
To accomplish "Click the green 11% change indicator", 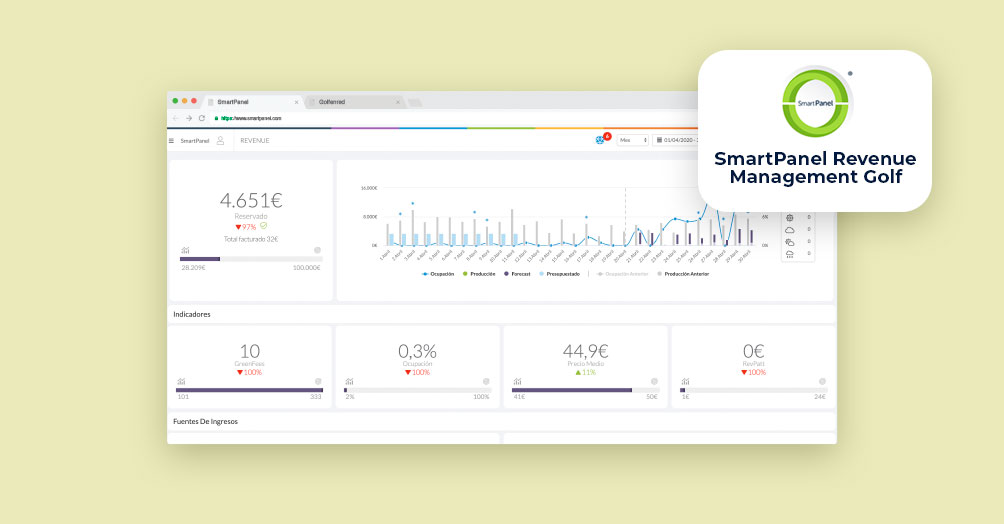I will click(585, 372).
